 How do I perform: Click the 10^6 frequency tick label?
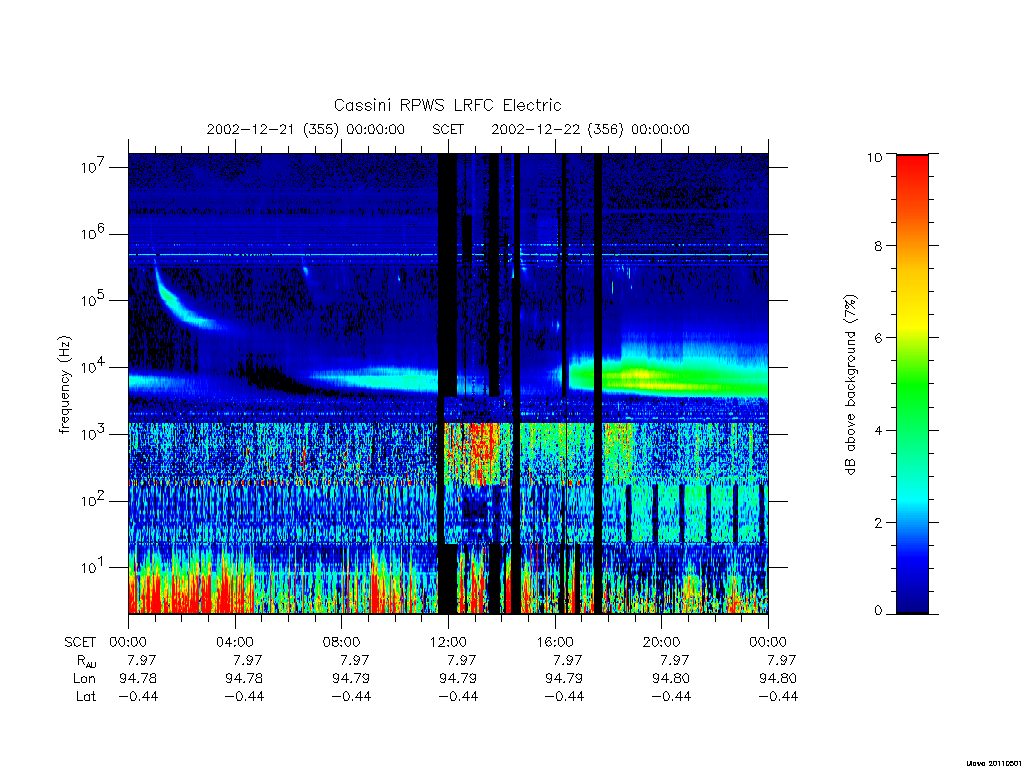click(x=94, y=234)
